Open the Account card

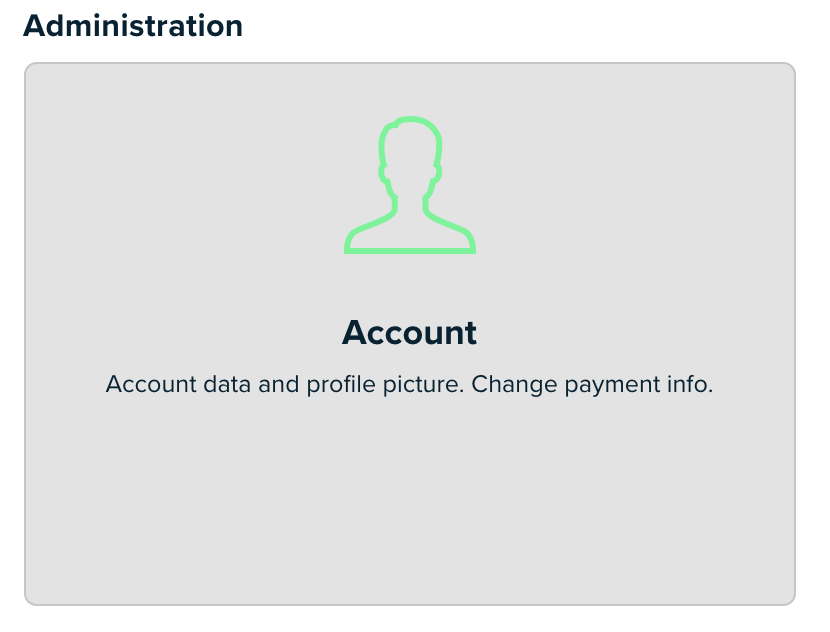(x=410, y=334)
